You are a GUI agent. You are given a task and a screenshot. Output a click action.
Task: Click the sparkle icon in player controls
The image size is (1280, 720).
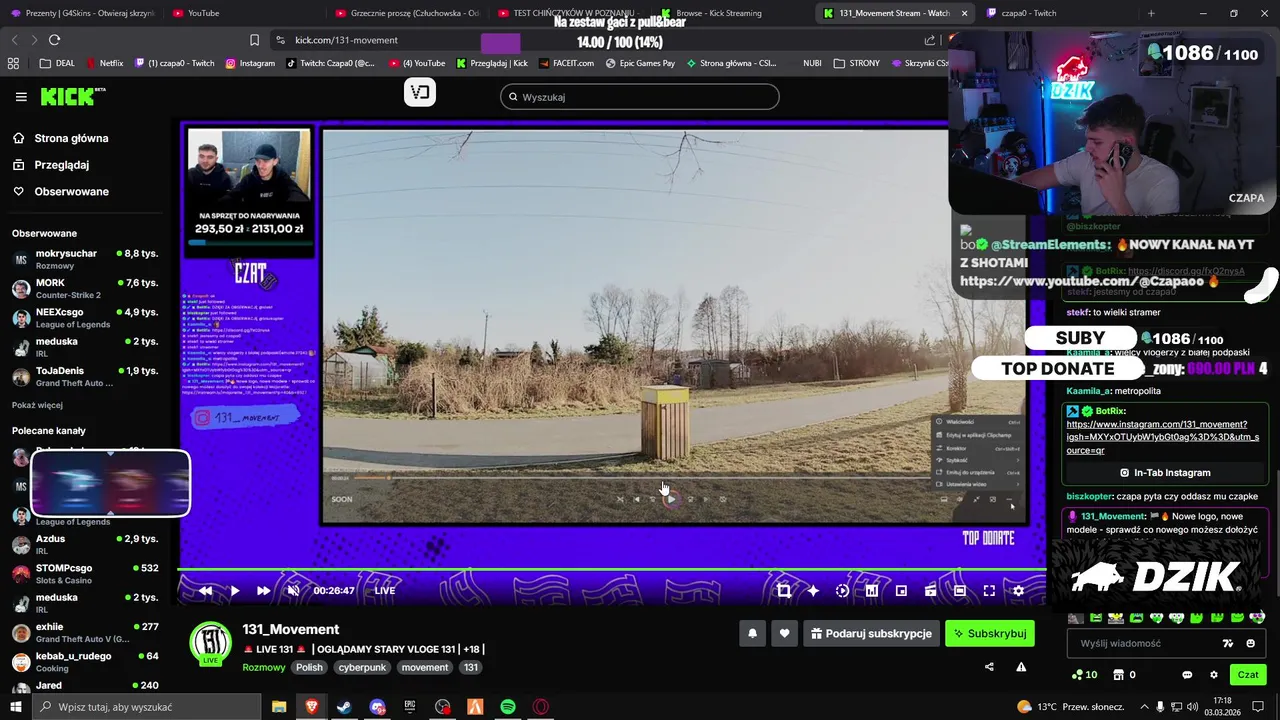click(813, 591)
